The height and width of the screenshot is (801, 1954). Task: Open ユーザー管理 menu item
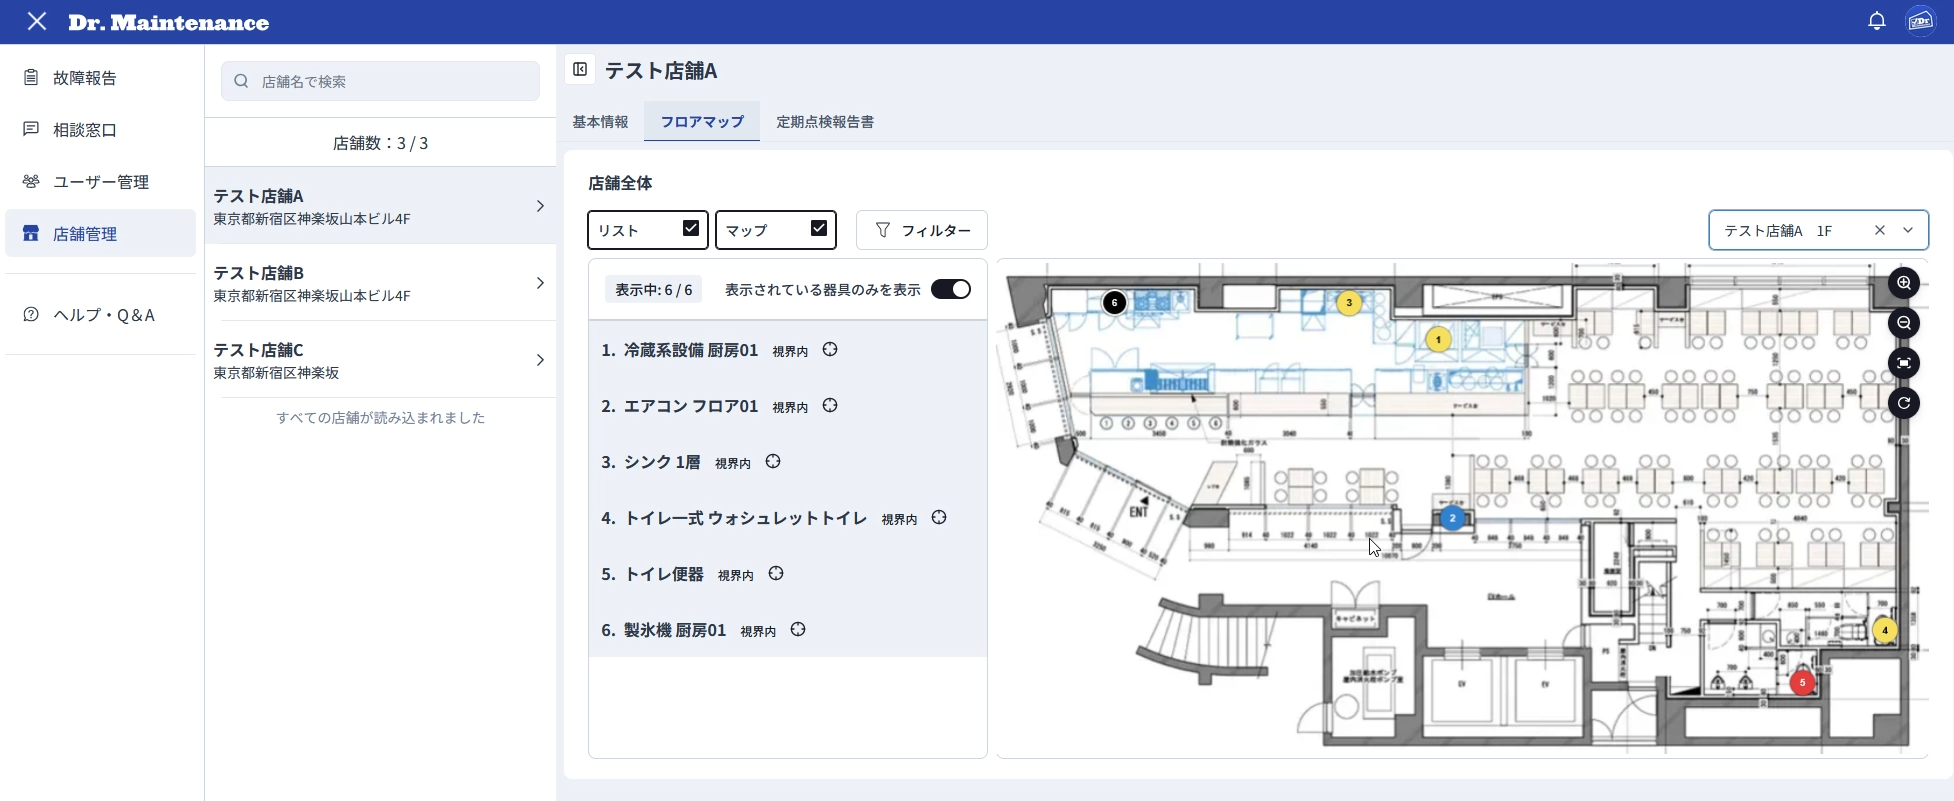100,181
